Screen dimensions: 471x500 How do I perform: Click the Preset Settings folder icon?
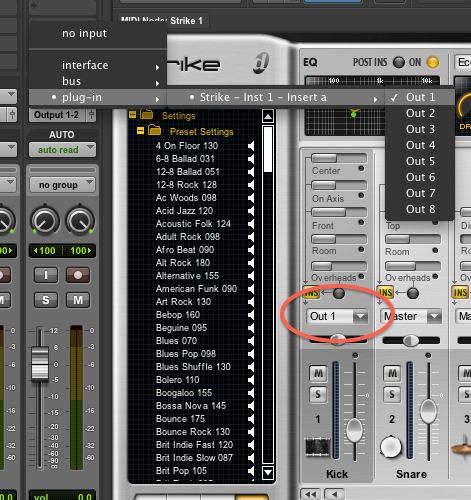[154, 130]
